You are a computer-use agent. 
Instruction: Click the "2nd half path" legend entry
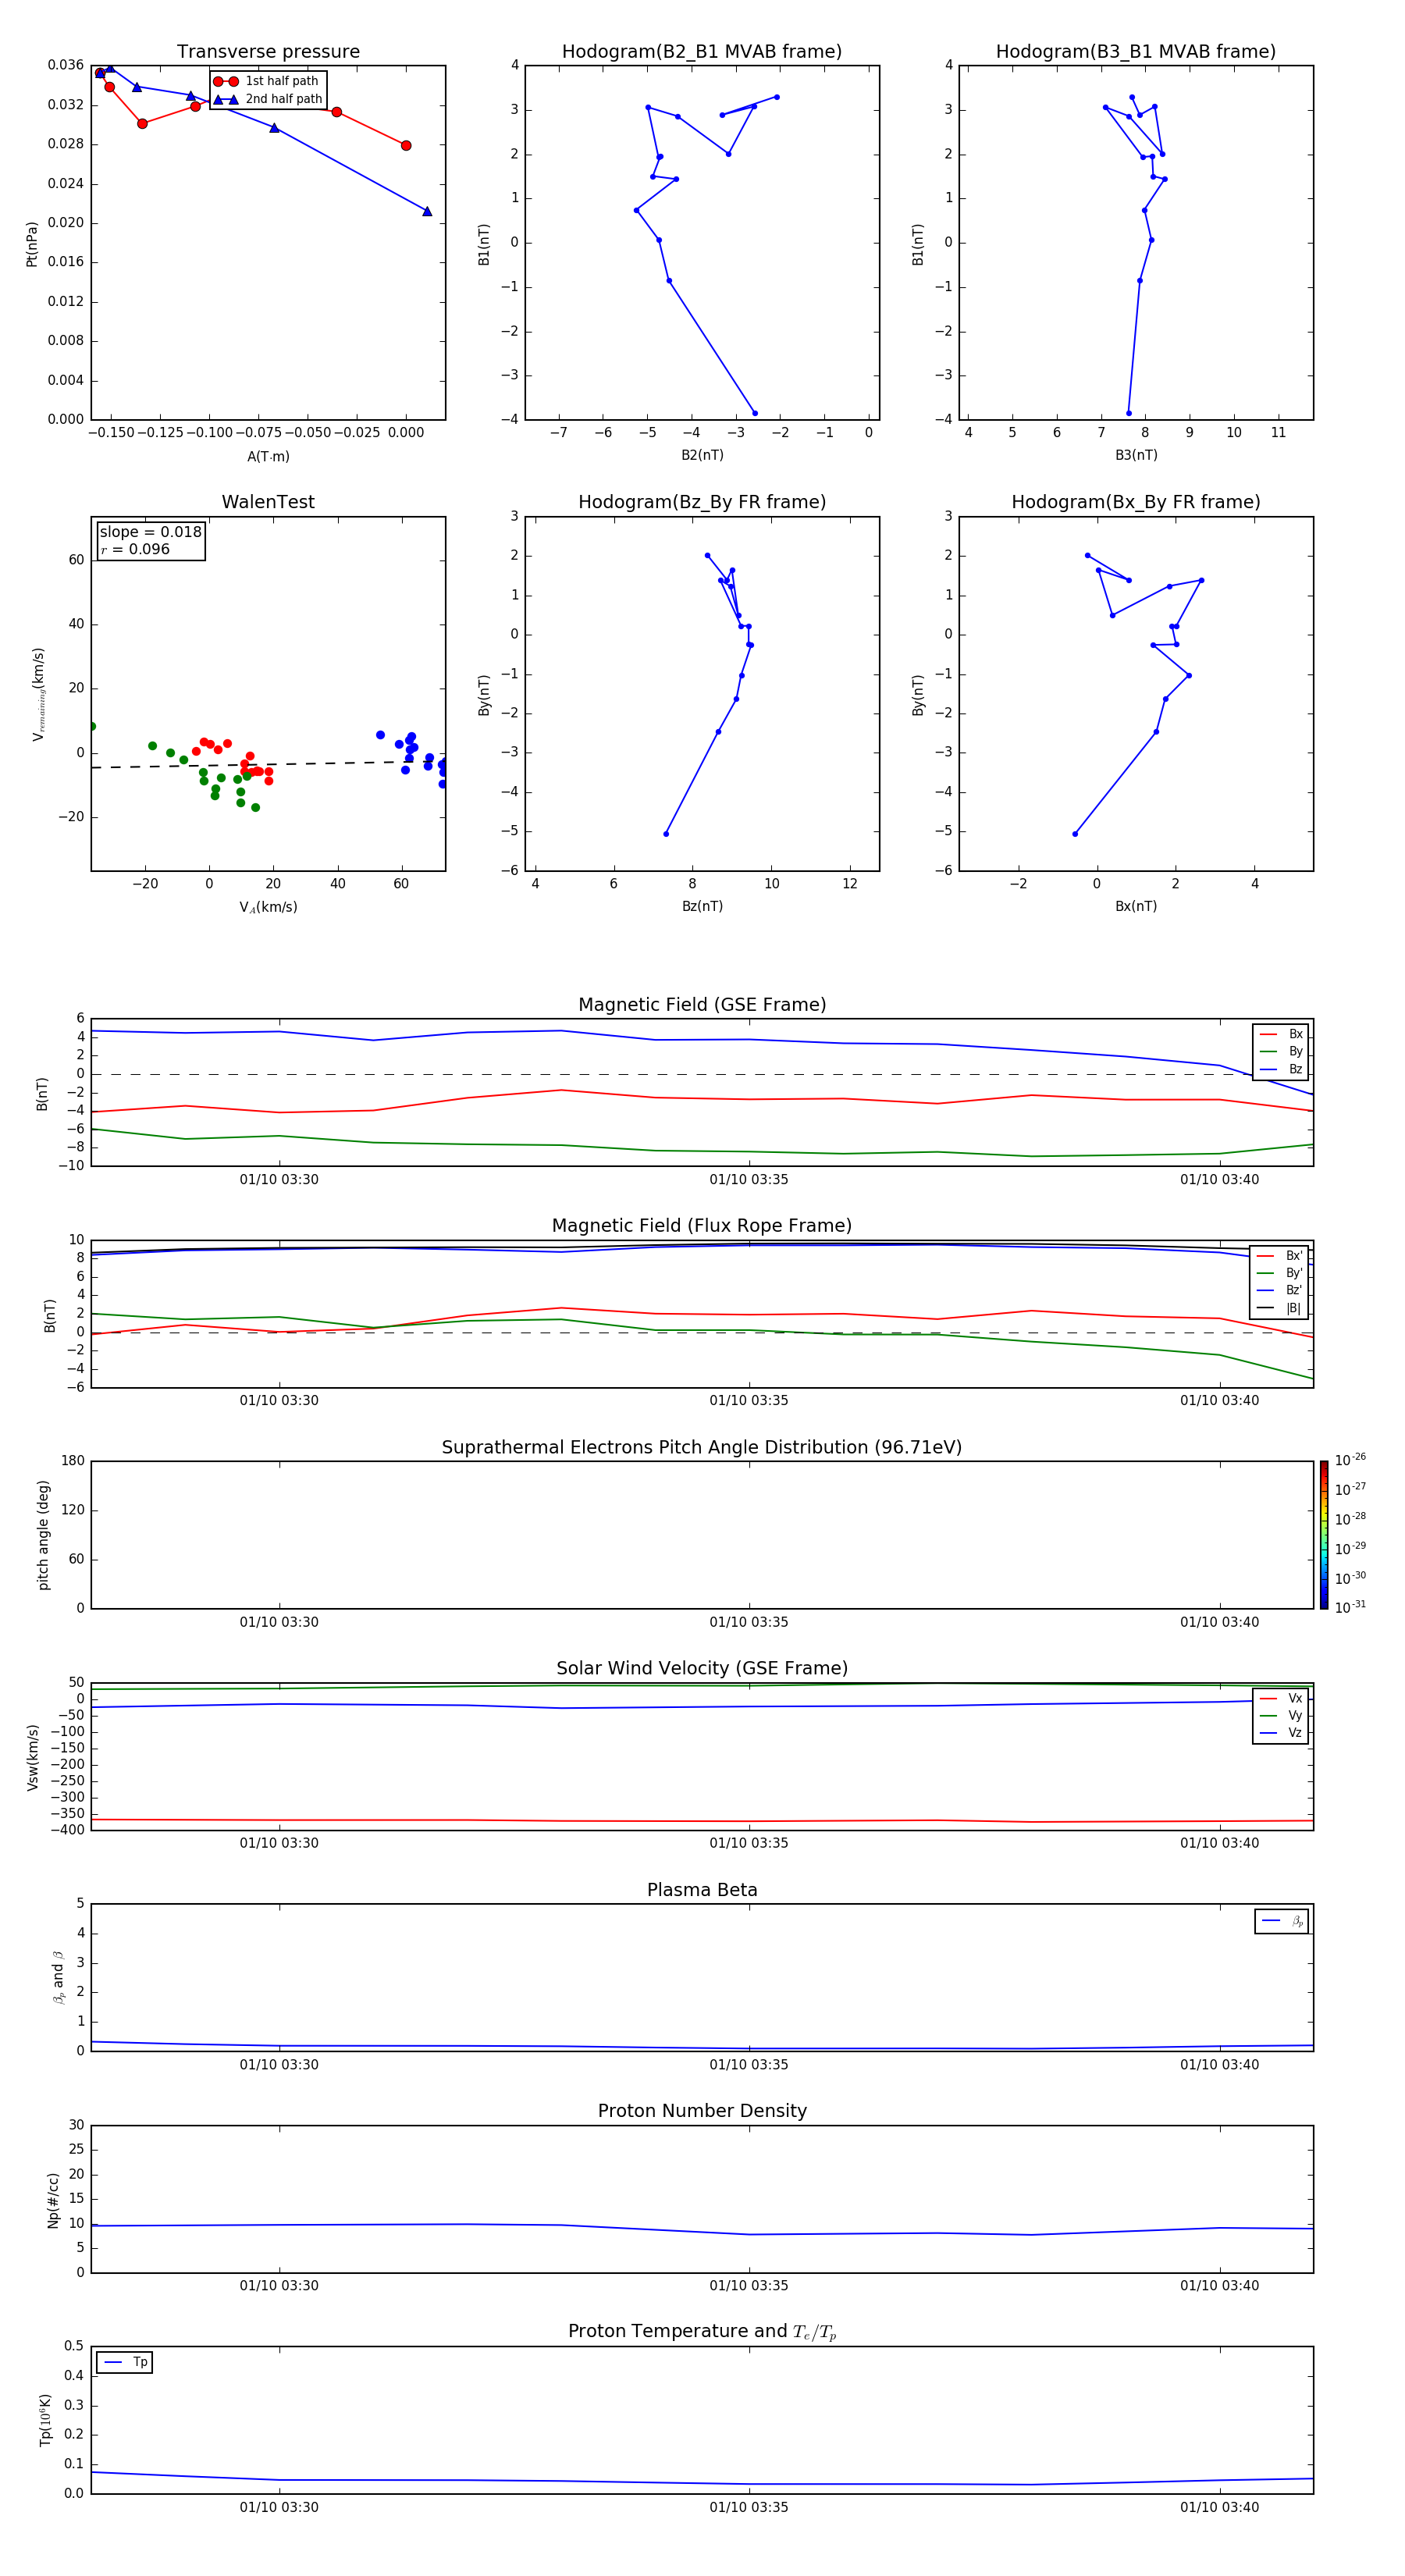(x=267, y=99)
